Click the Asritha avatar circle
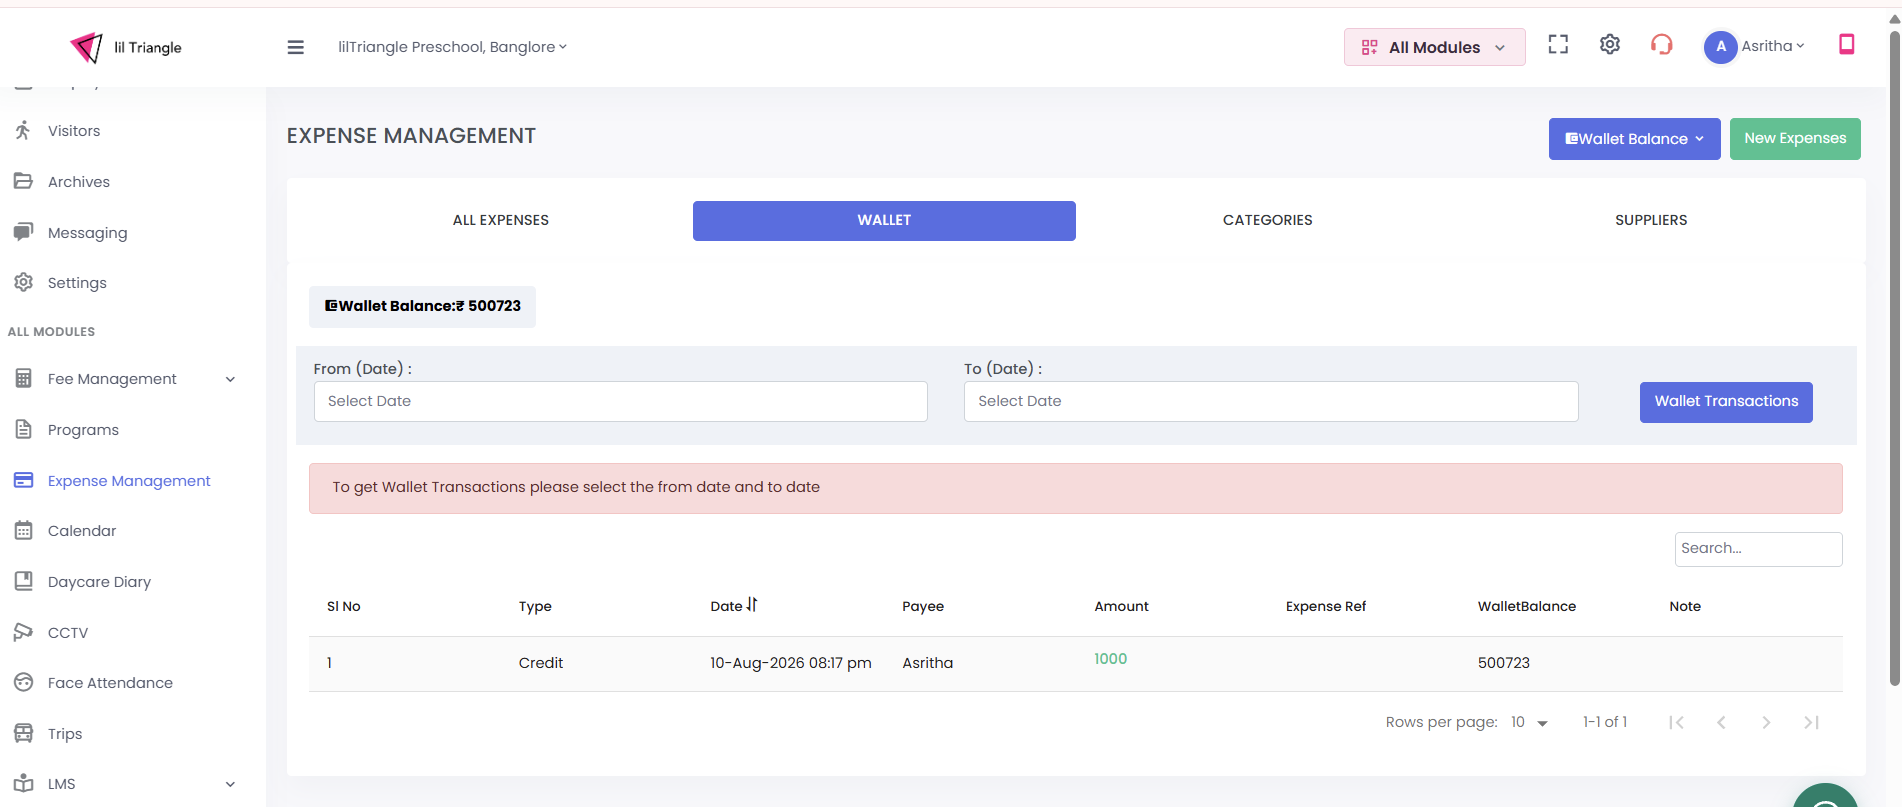Screen dimensions: 1902x807 1720,47
